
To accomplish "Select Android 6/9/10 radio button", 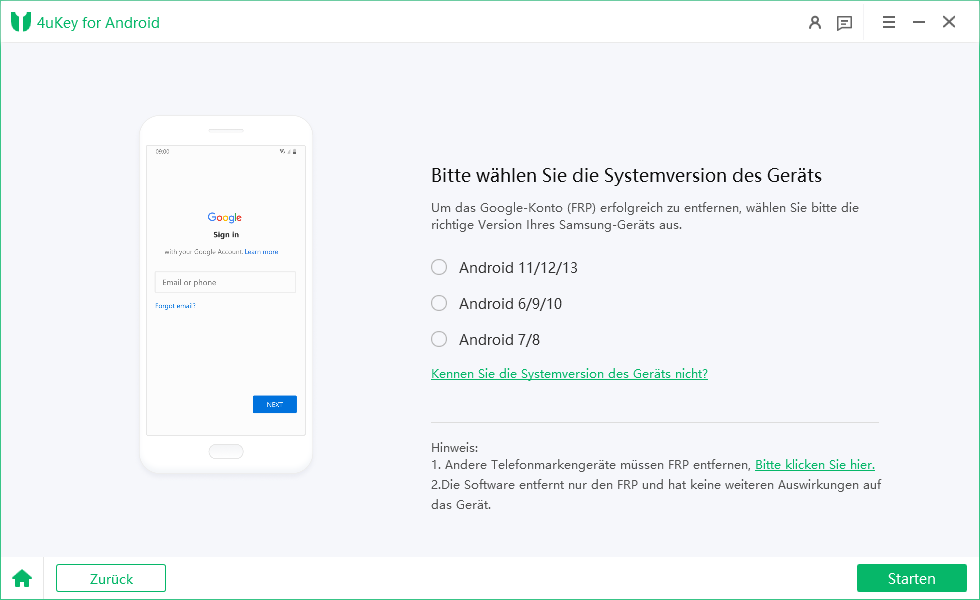I will (x=439, y=303).
